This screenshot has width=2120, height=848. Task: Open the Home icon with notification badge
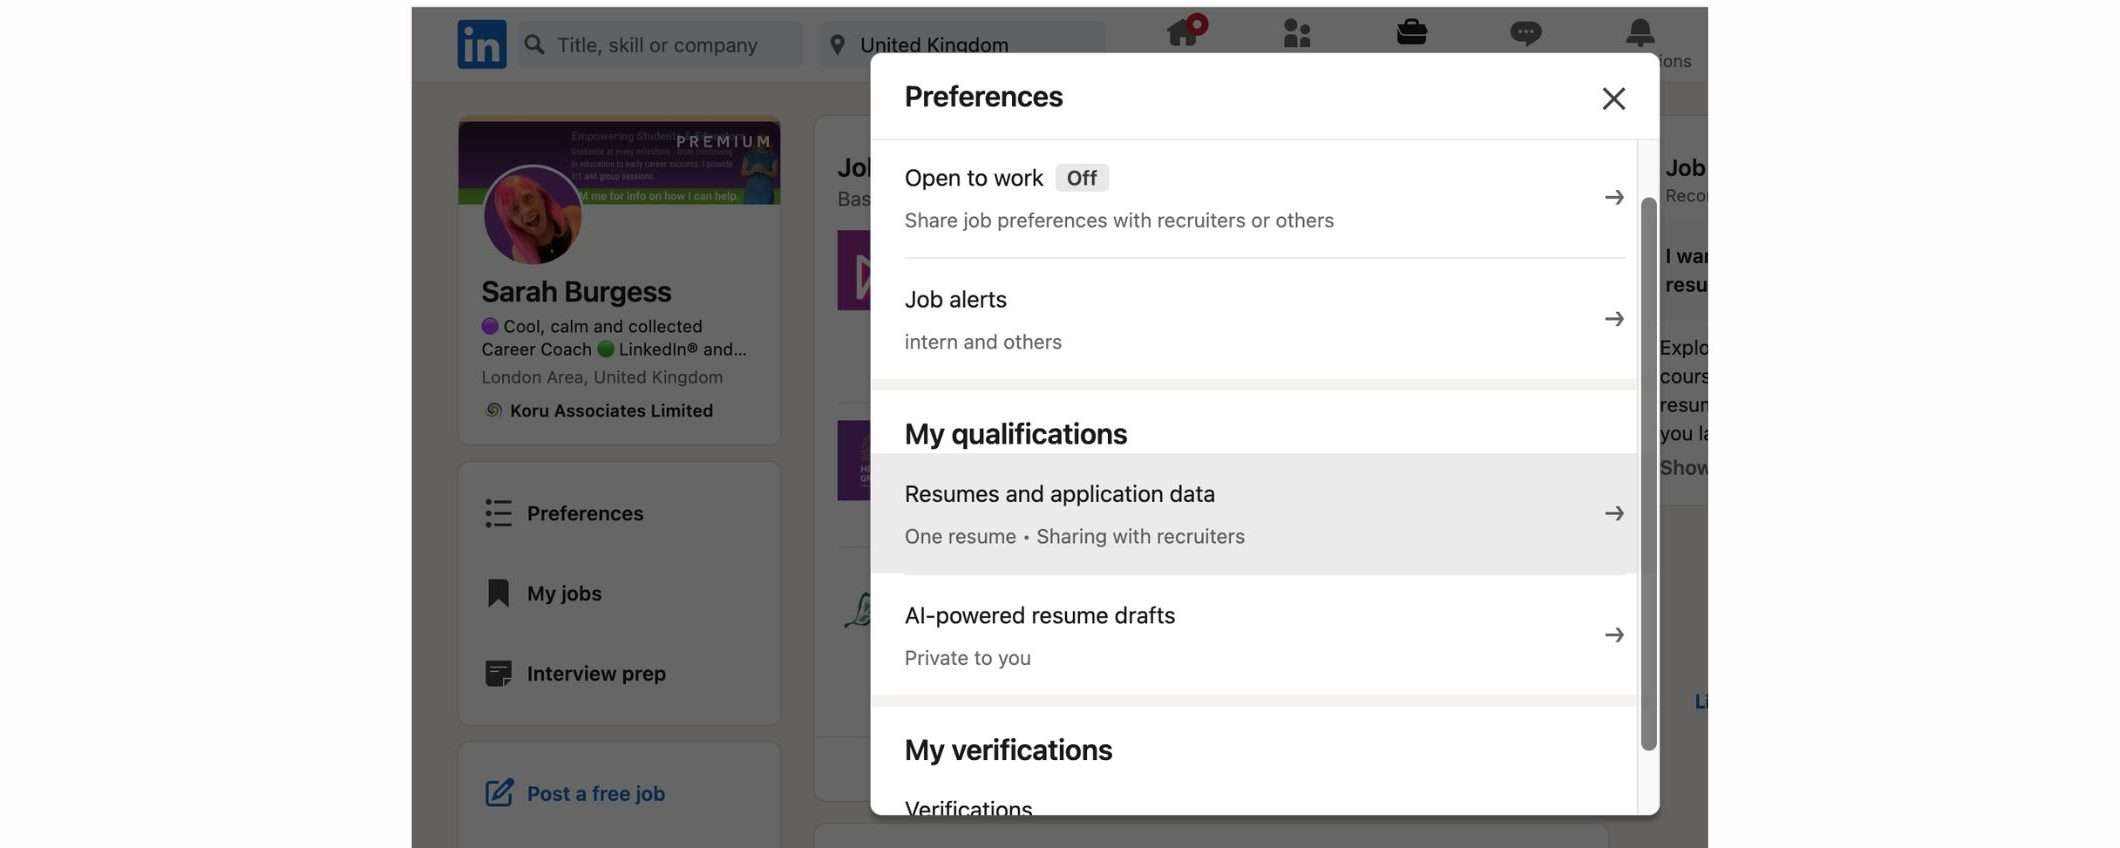coord(1184,32)
